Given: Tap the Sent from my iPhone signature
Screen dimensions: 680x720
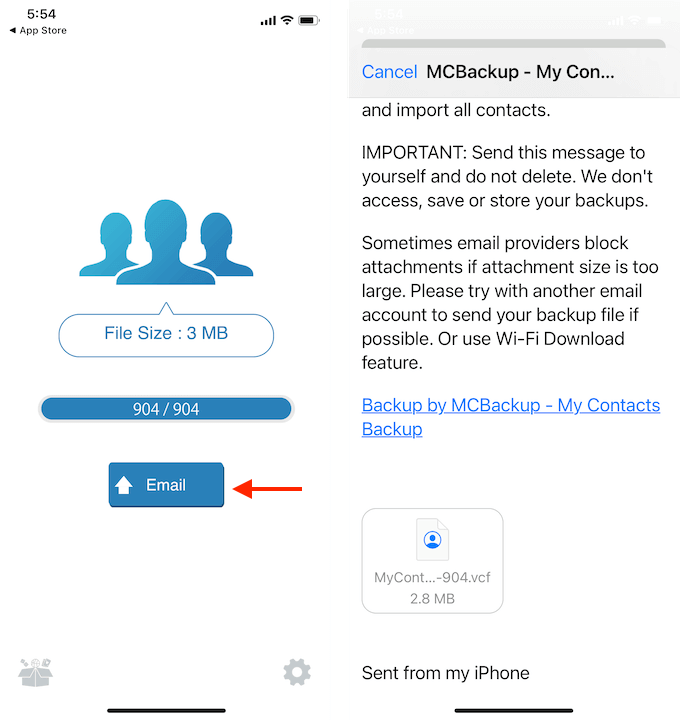Looking at the screenshot, I should [445, 673].
